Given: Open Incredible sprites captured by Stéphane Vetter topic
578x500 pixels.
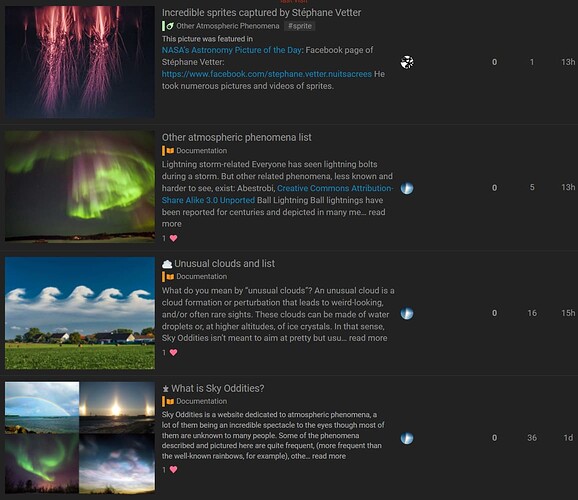Looking at the screenshot, I should (261, 13).
